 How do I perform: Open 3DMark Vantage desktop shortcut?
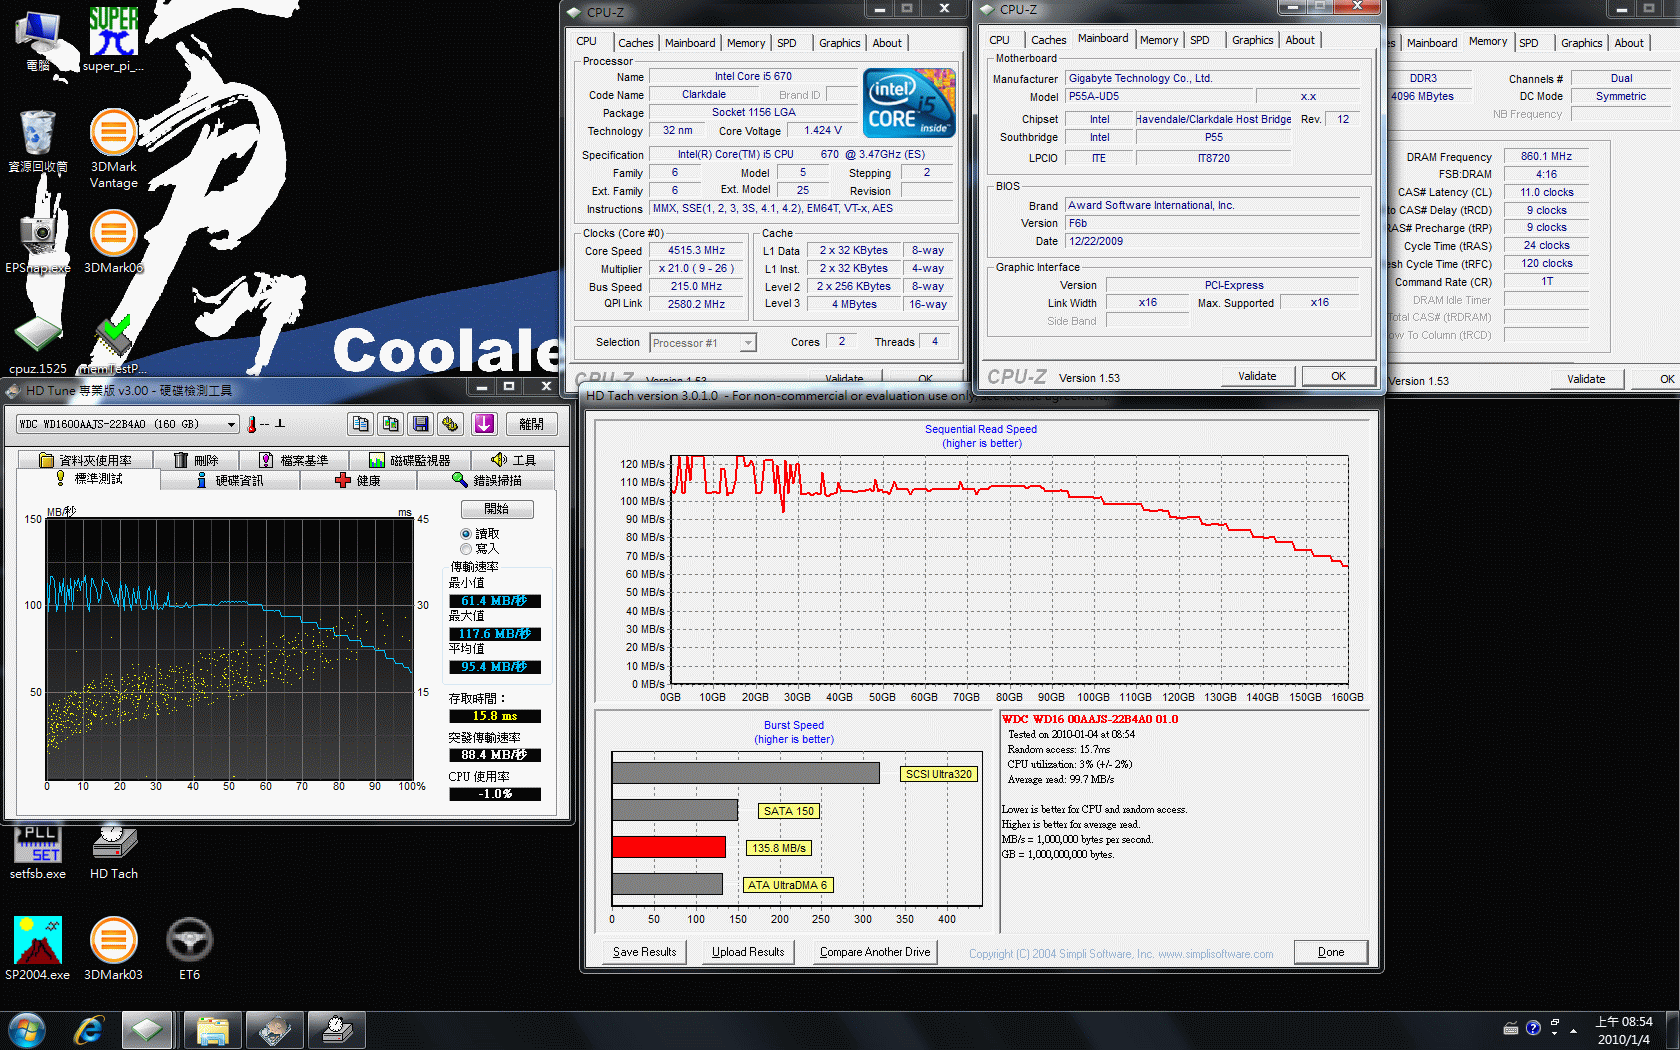click(113, 149)
